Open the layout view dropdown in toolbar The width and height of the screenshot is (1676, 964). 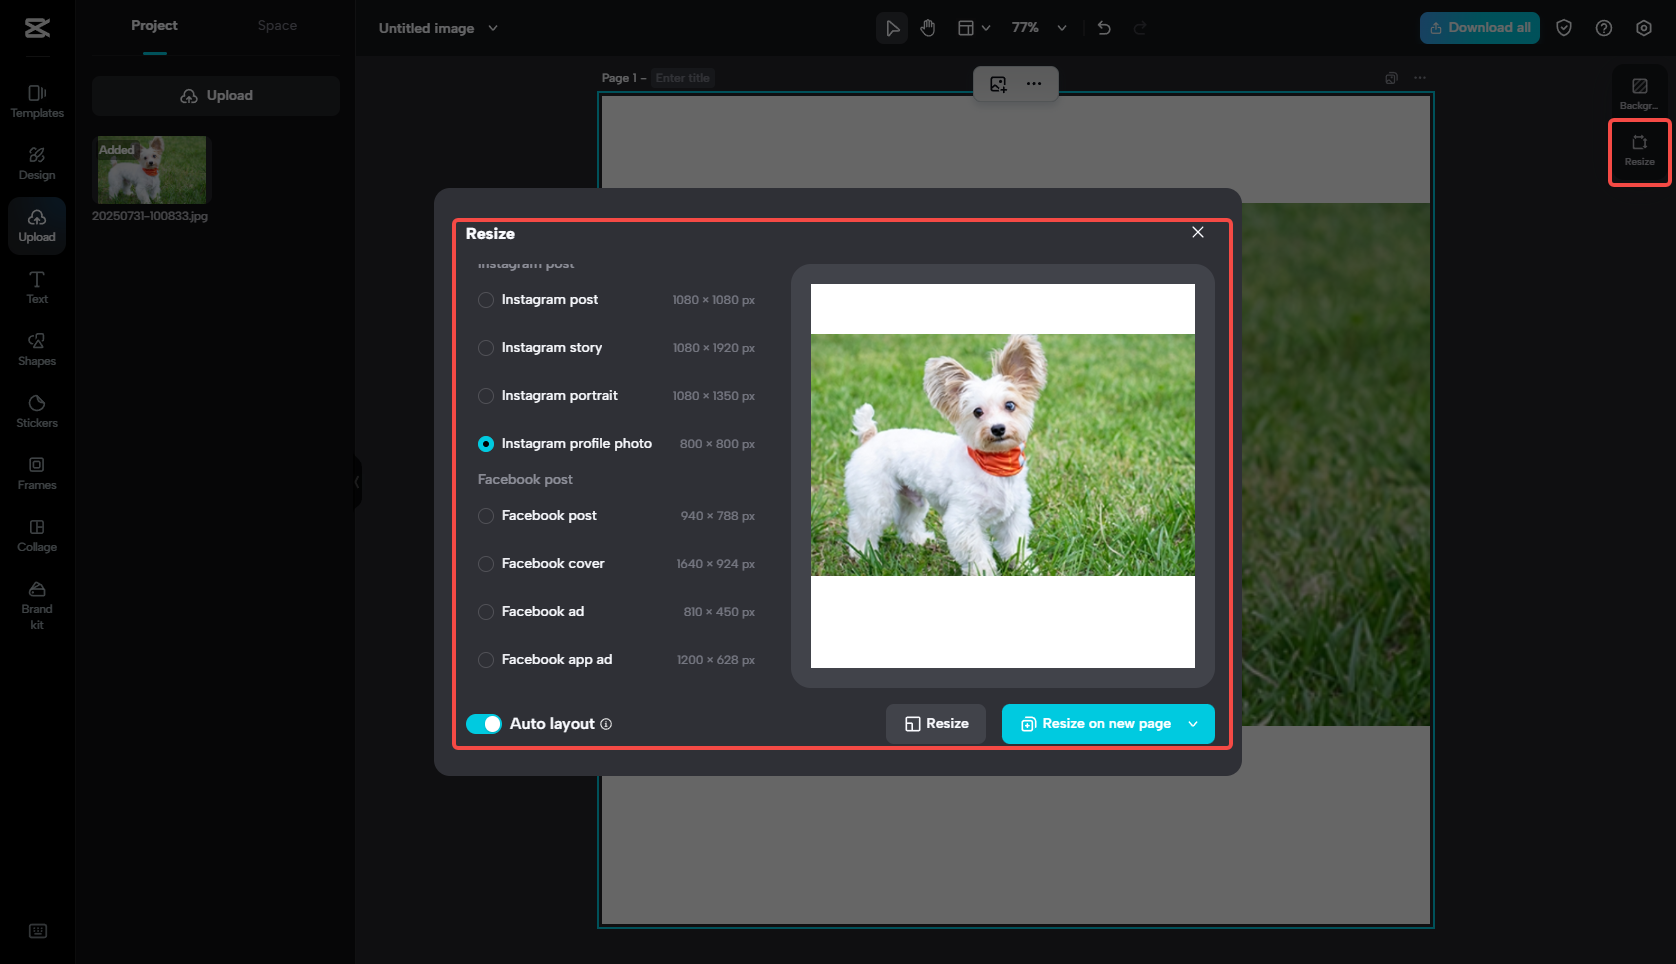click(x=974, y=28)
